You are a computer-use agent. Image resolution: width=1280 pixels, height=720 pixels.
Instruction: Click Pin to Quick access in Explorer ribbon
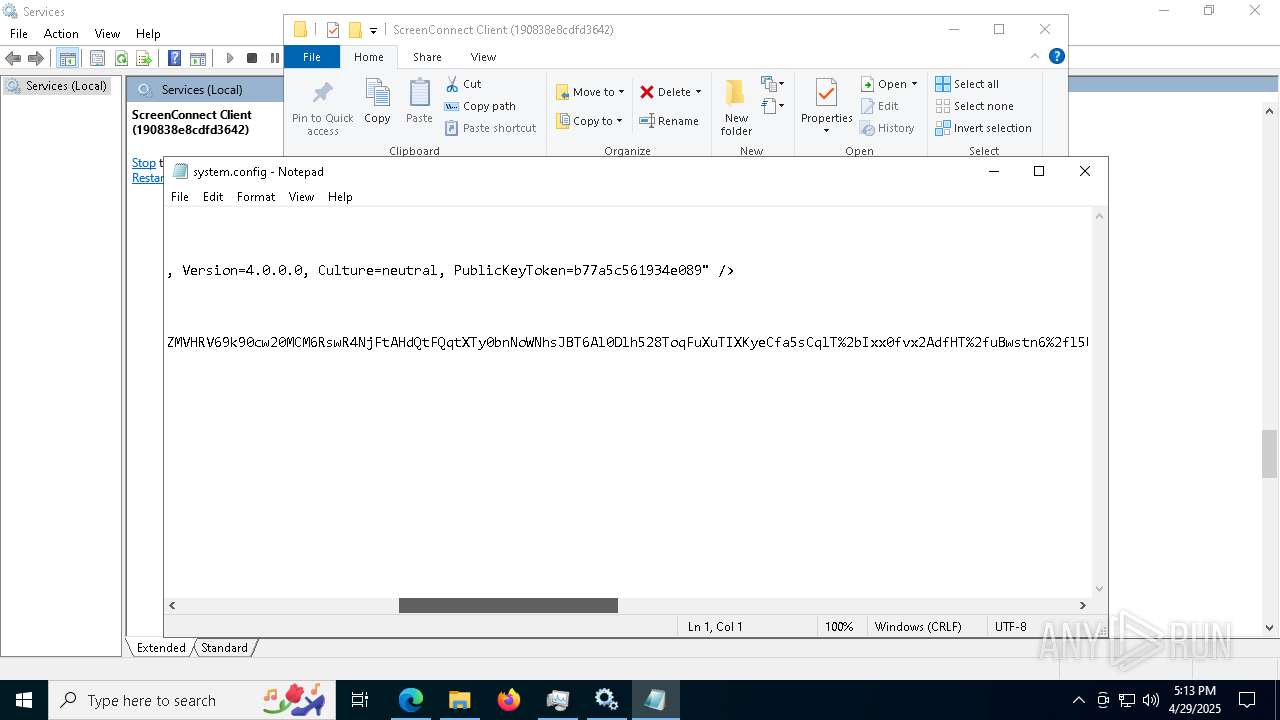point(322,107)
